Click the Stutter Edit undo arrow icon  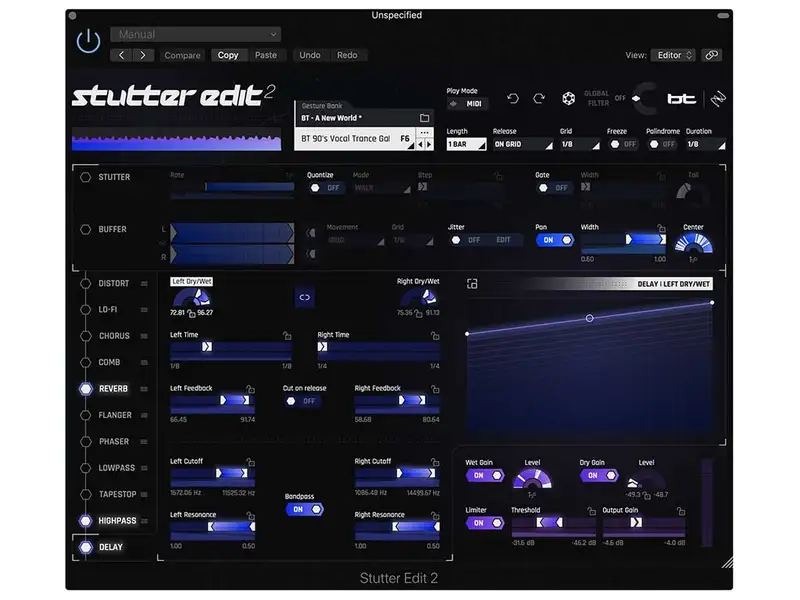tap(513, 98)
